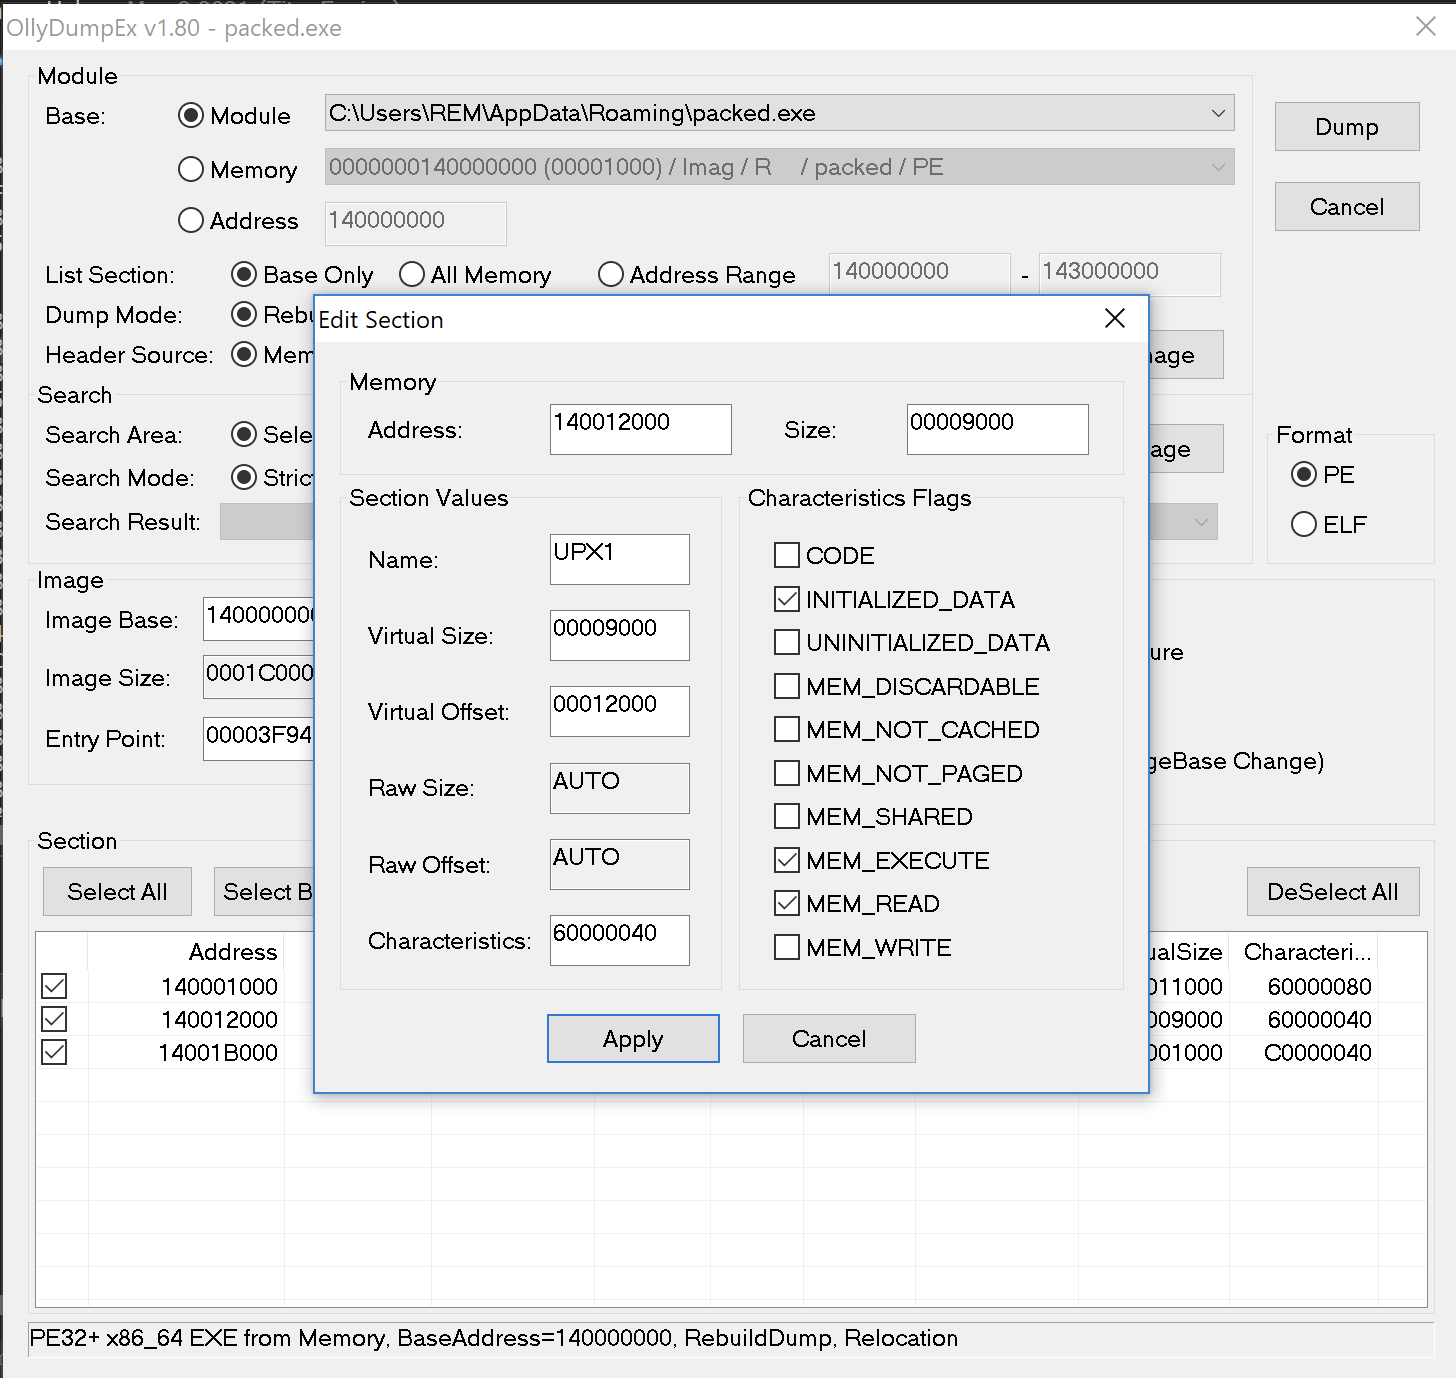The width and height of the screenshot is (1456, 1378).
Task: Close the OllyDumpEx window
Action: 1426,26
